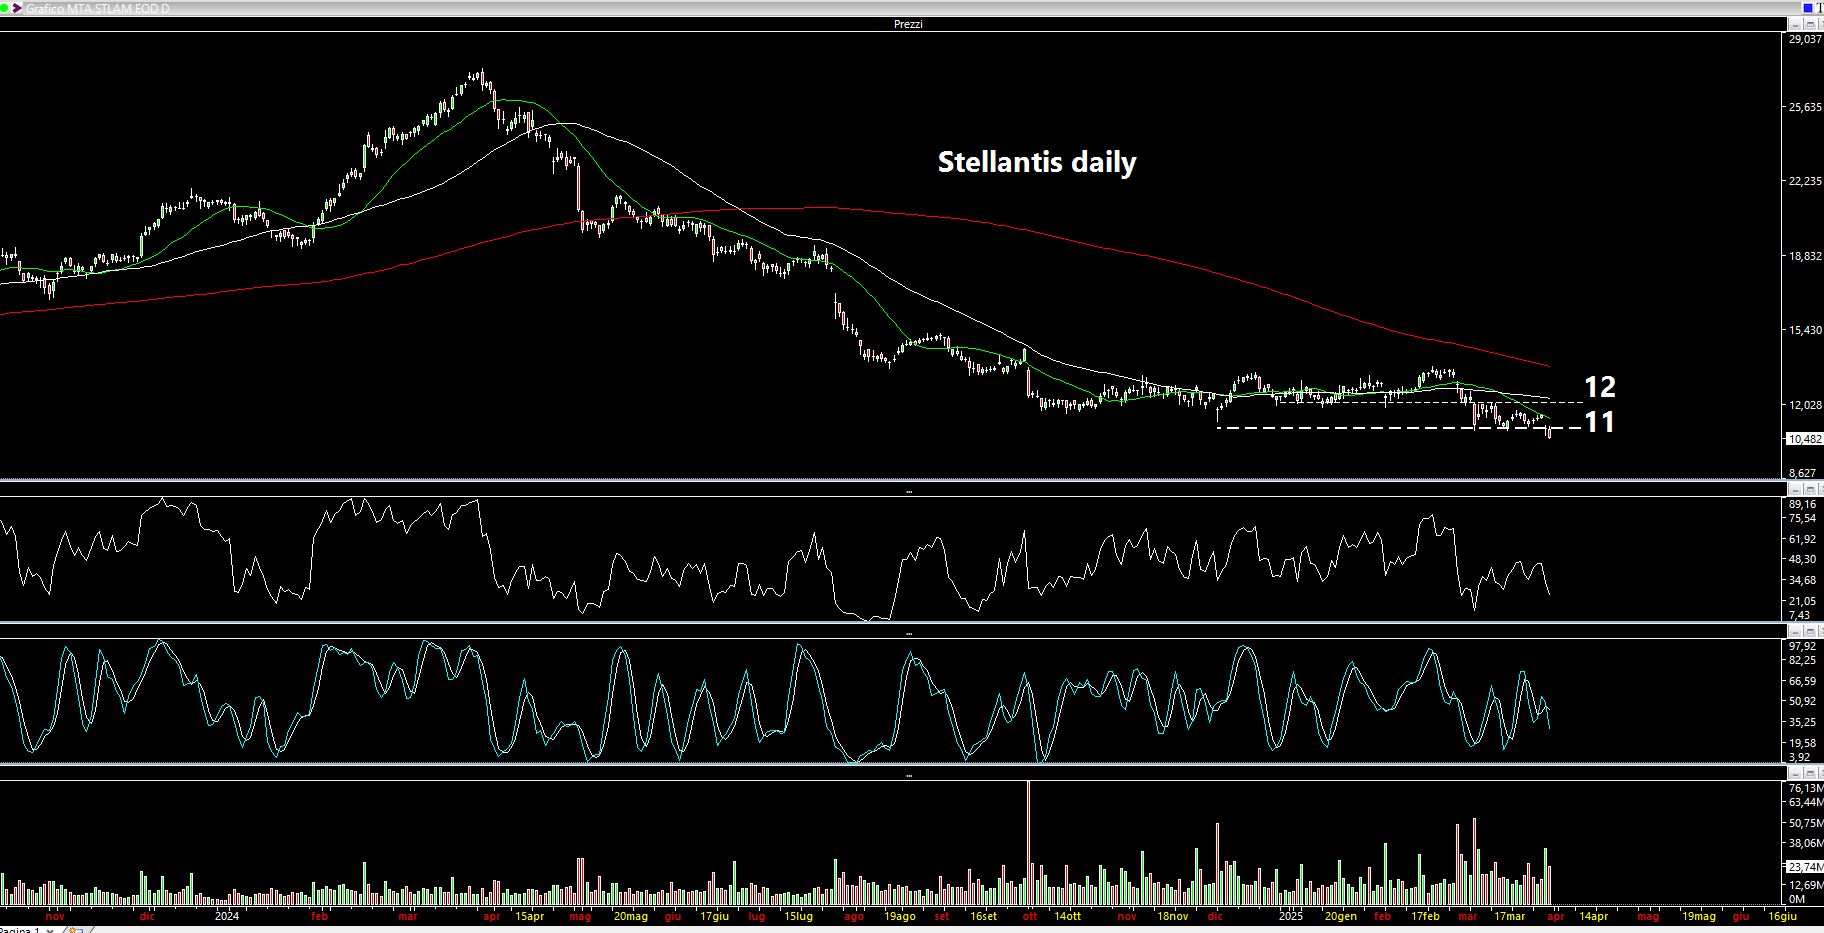
Task: Select the dashed horizontal line at level 11
Action: click(1398, 428)
